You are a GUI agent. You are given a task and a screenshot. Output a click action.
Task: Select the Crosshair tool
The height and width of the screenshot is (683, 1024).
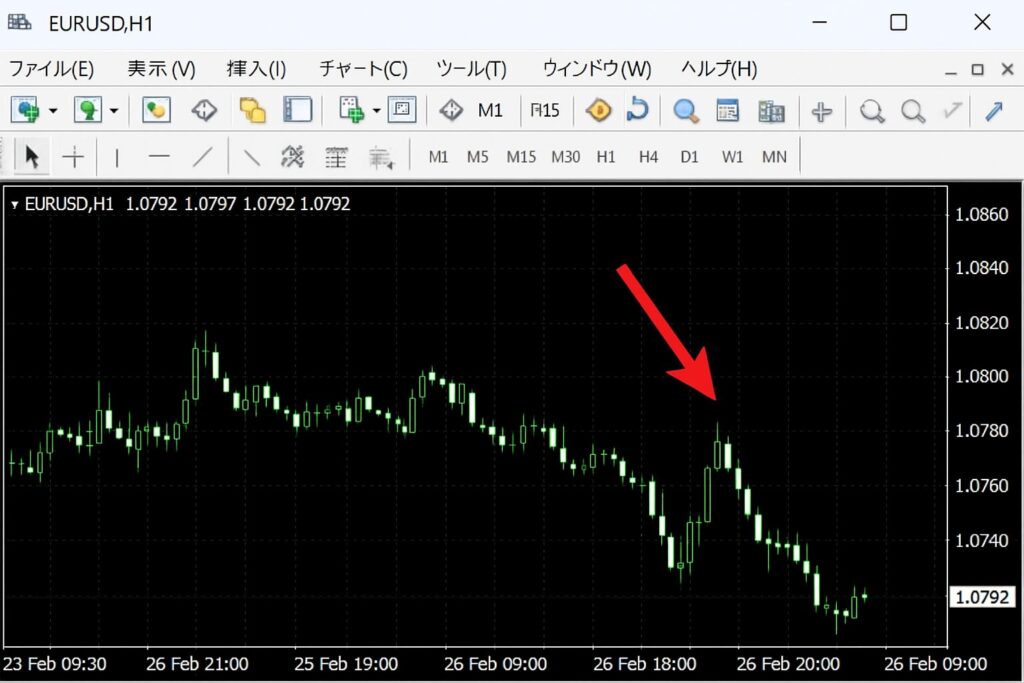click(x=72, y=158)
